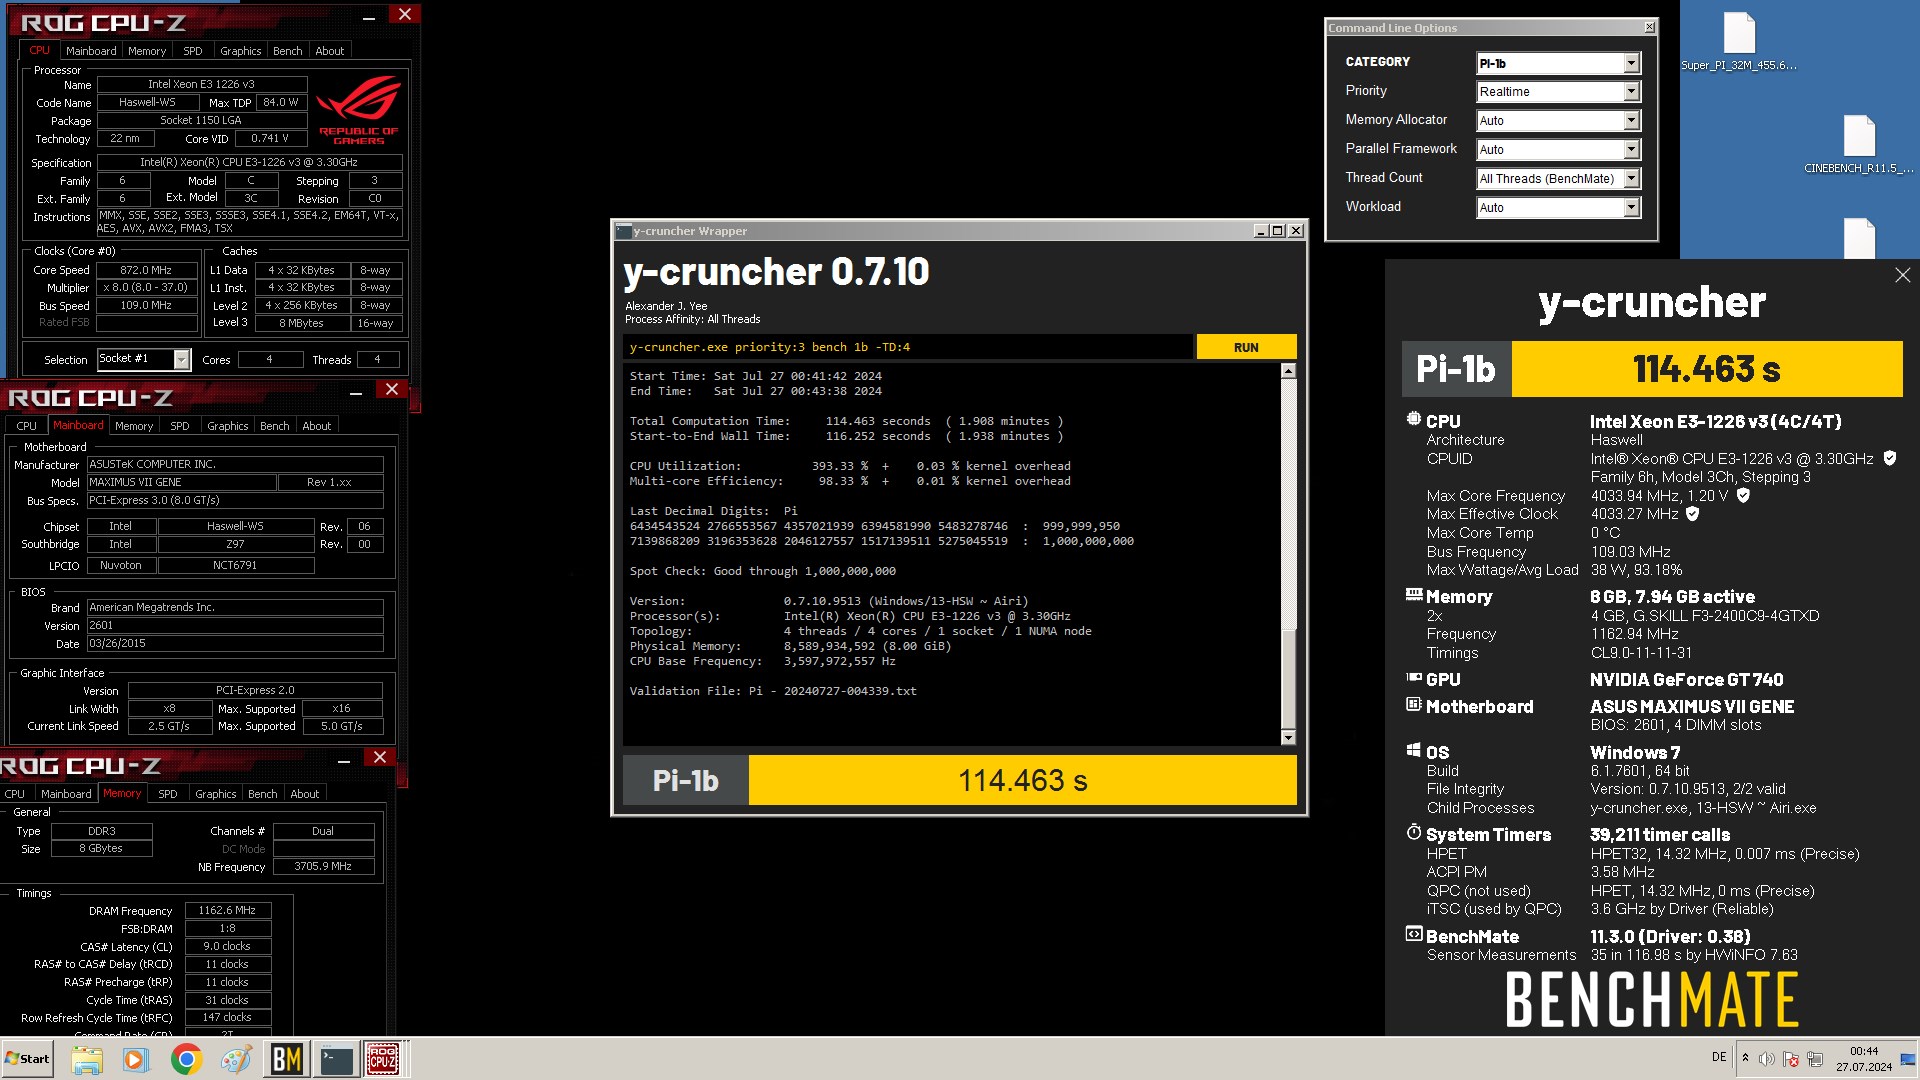This screenshot has width=1920, height=1080.
Task: Minimize the y-cruncher Wrapper window
Action: click(1261, 231)
